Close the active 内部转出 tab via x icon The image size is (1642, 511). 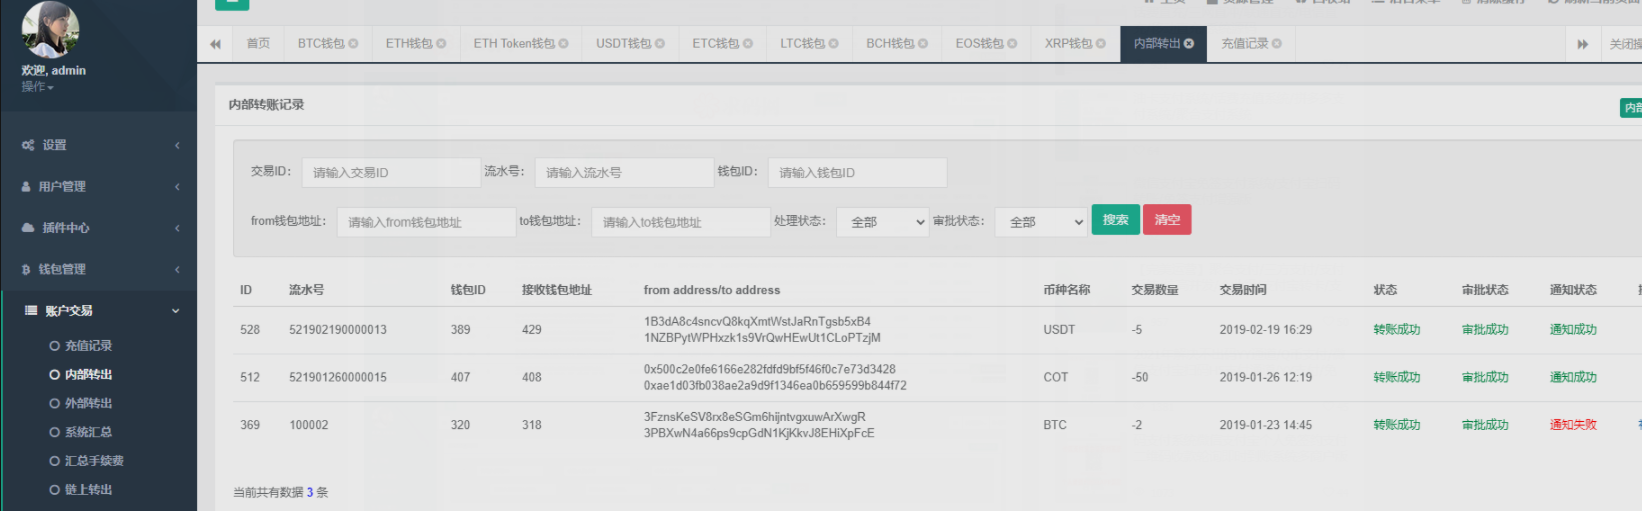click(x=1189, y=44)
